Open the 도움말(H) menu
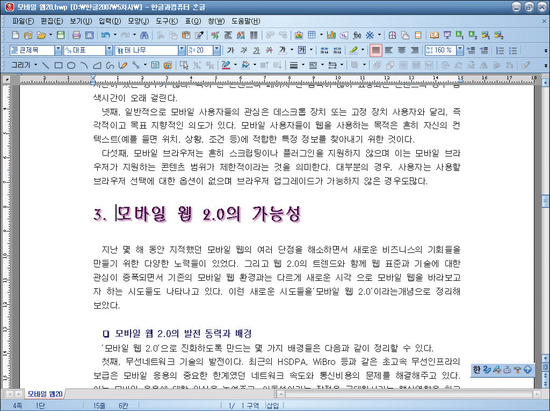 click(246, 21)
